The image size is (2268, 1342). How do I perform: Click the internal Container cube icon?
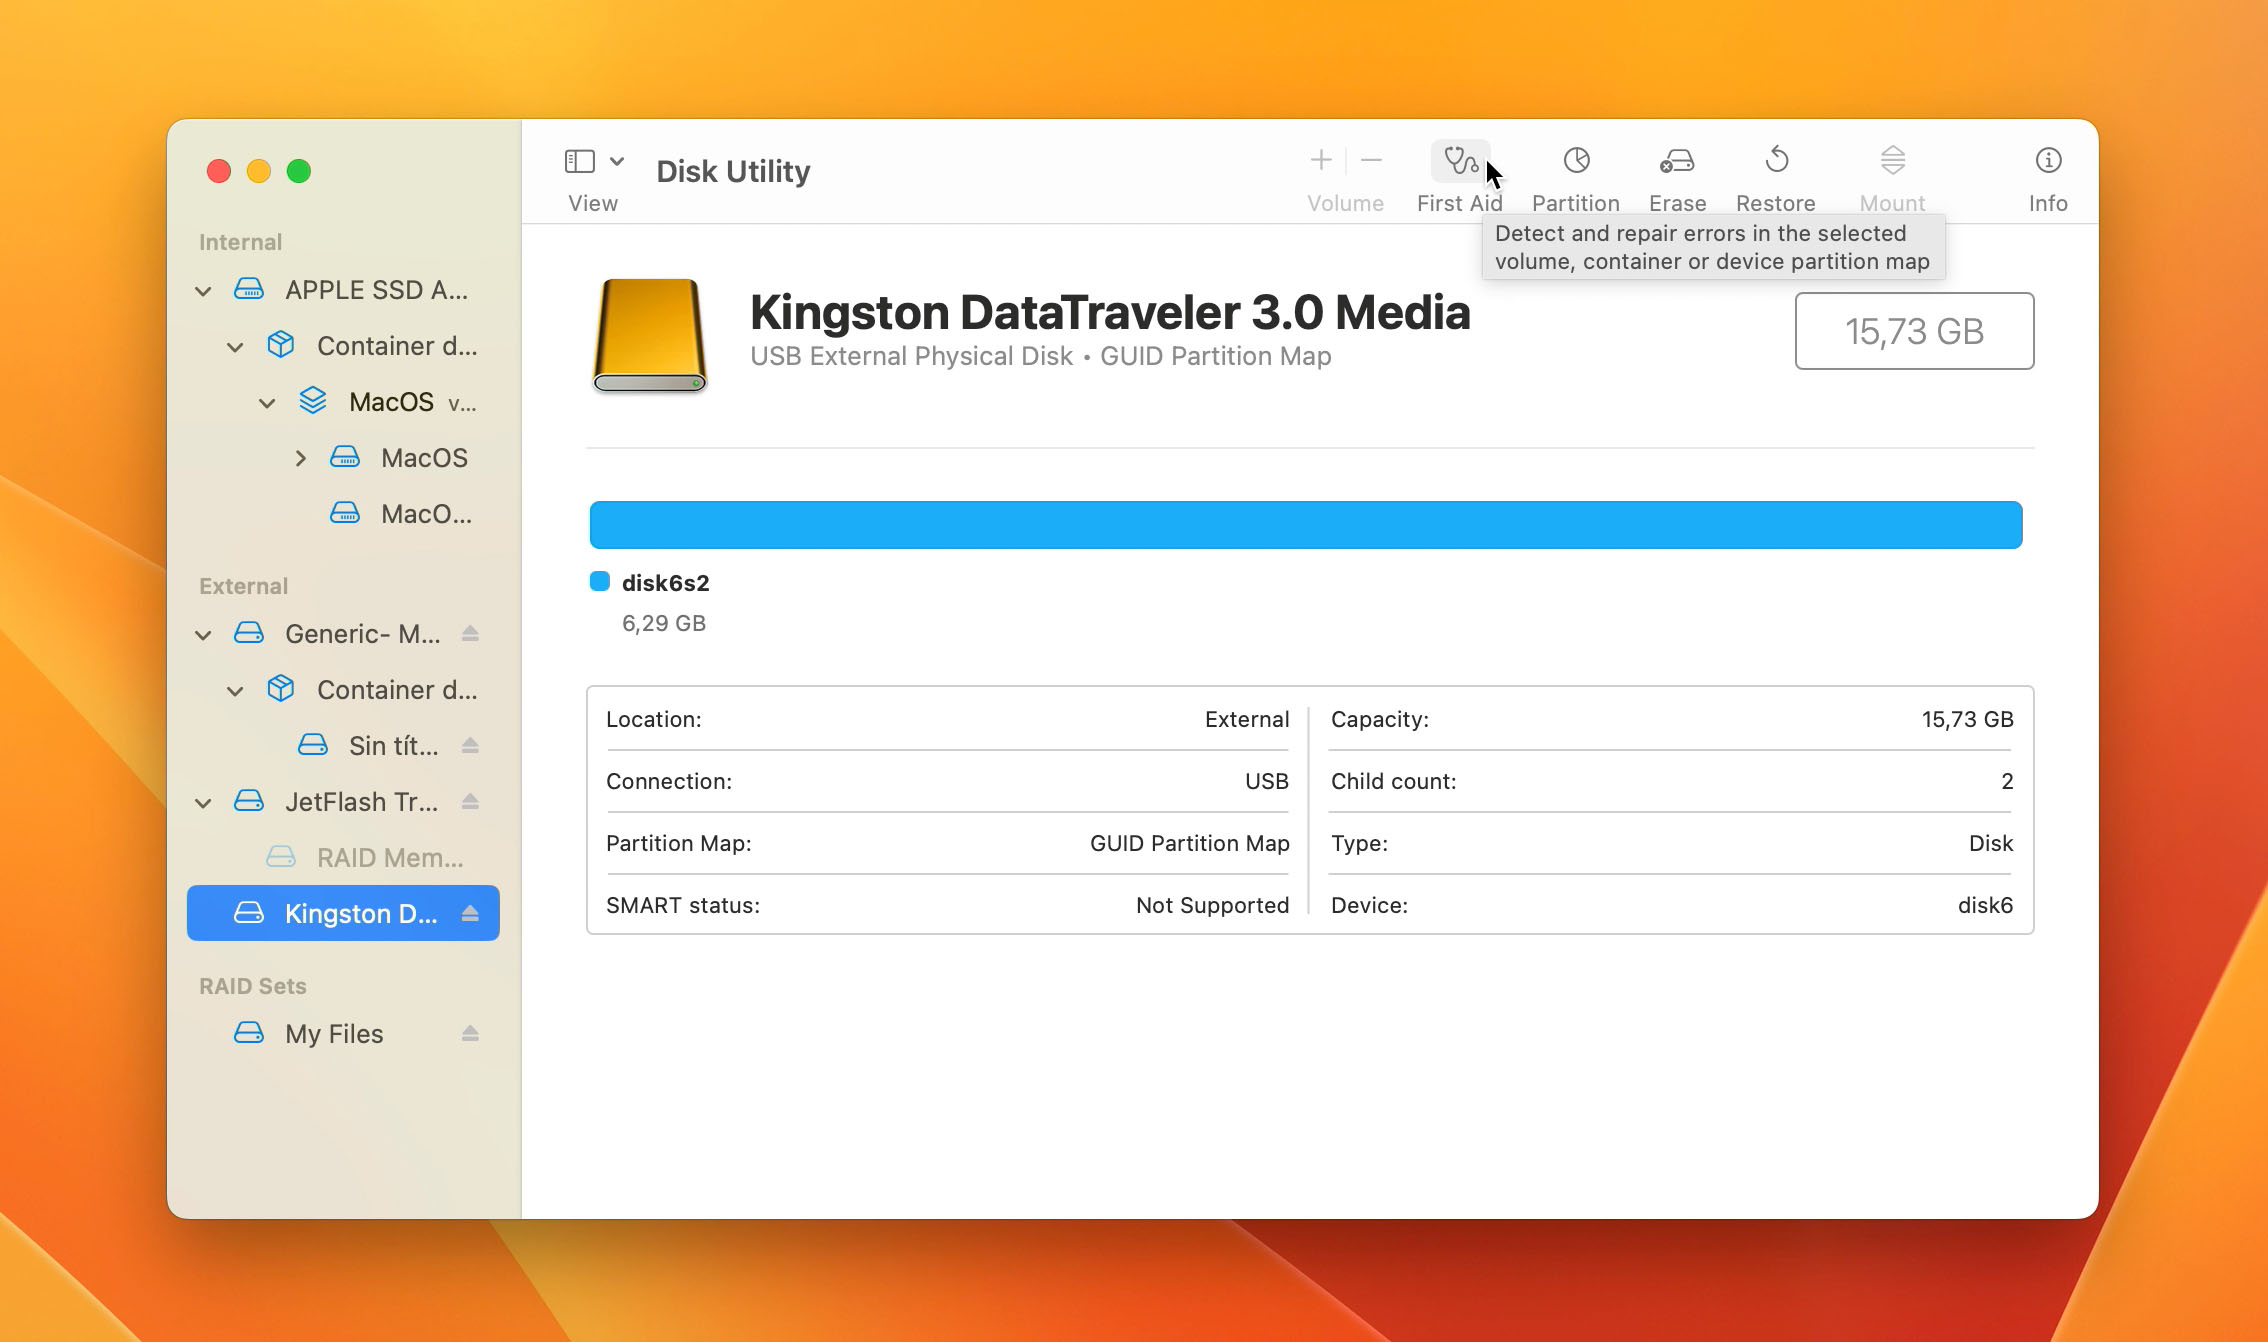(281, 345)
